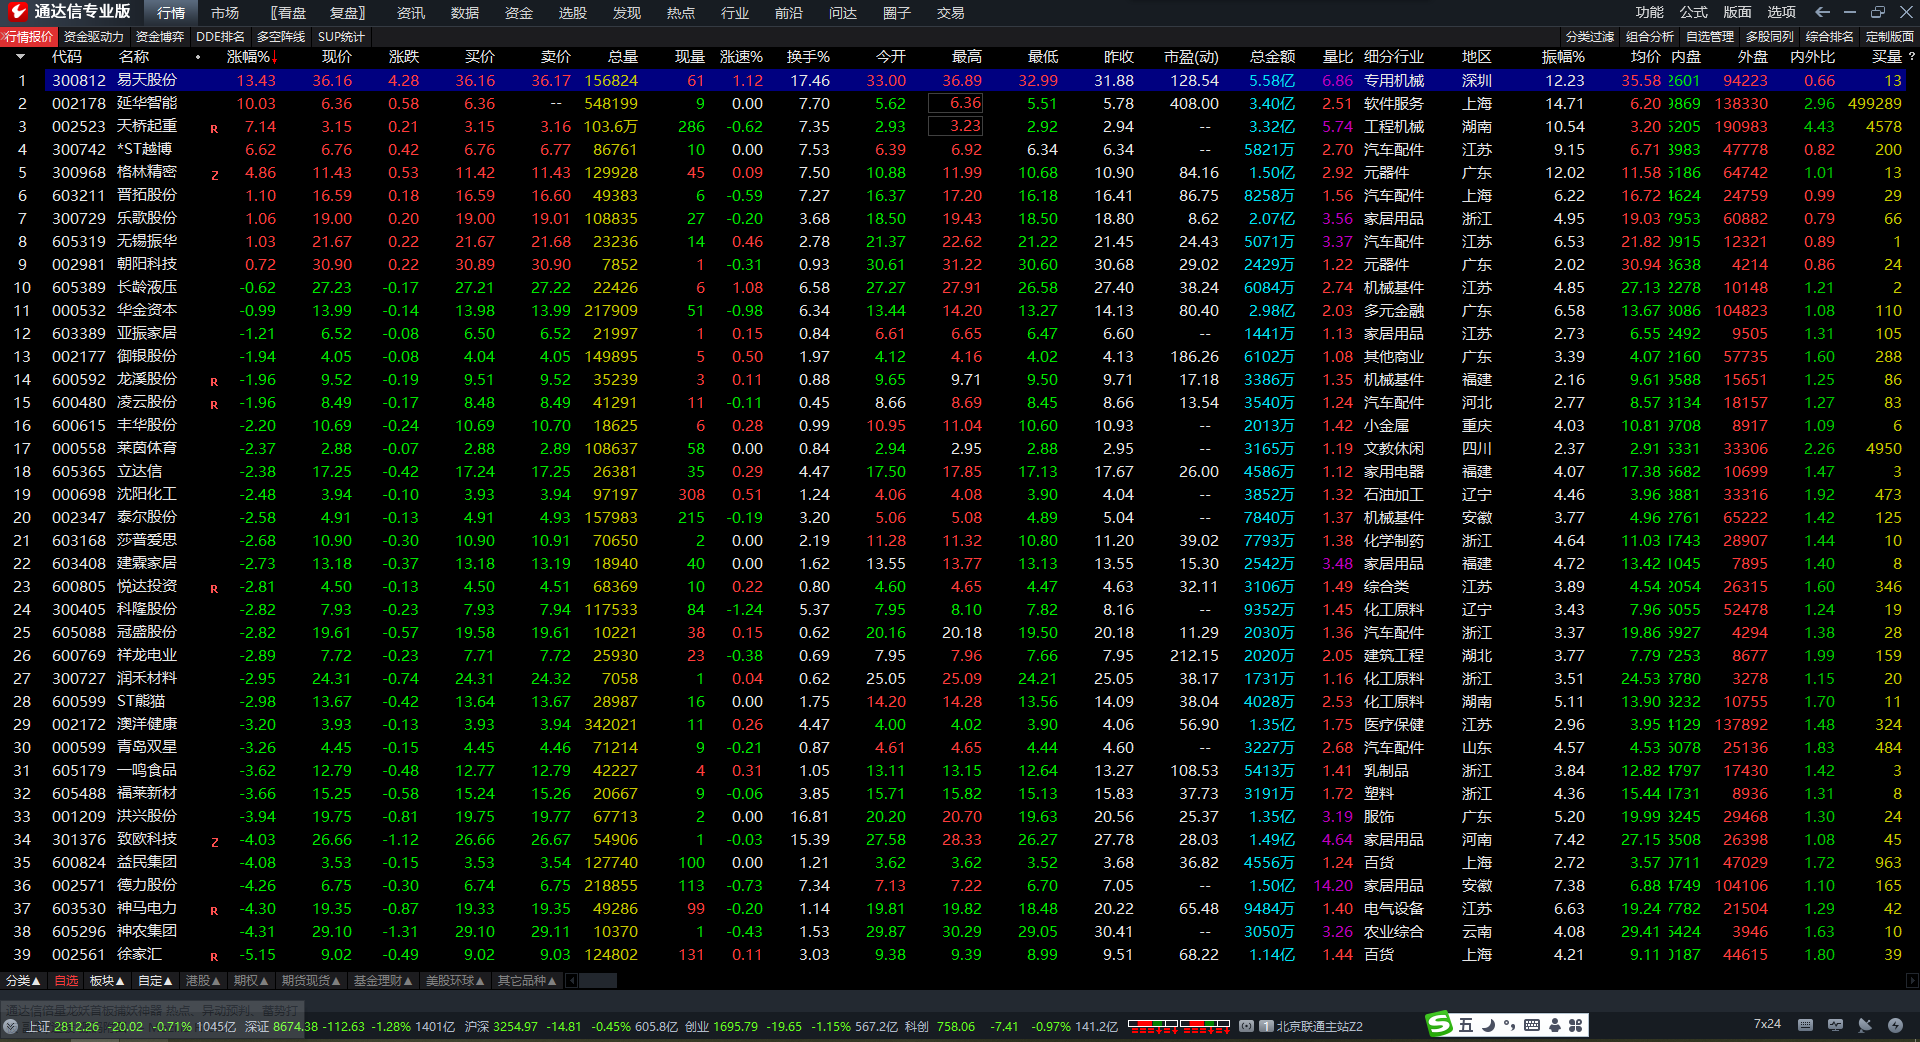This screenshot has width=1920, height=1042.
Task: Open the 功能 menu
Action: click(x=1650, y=12)
